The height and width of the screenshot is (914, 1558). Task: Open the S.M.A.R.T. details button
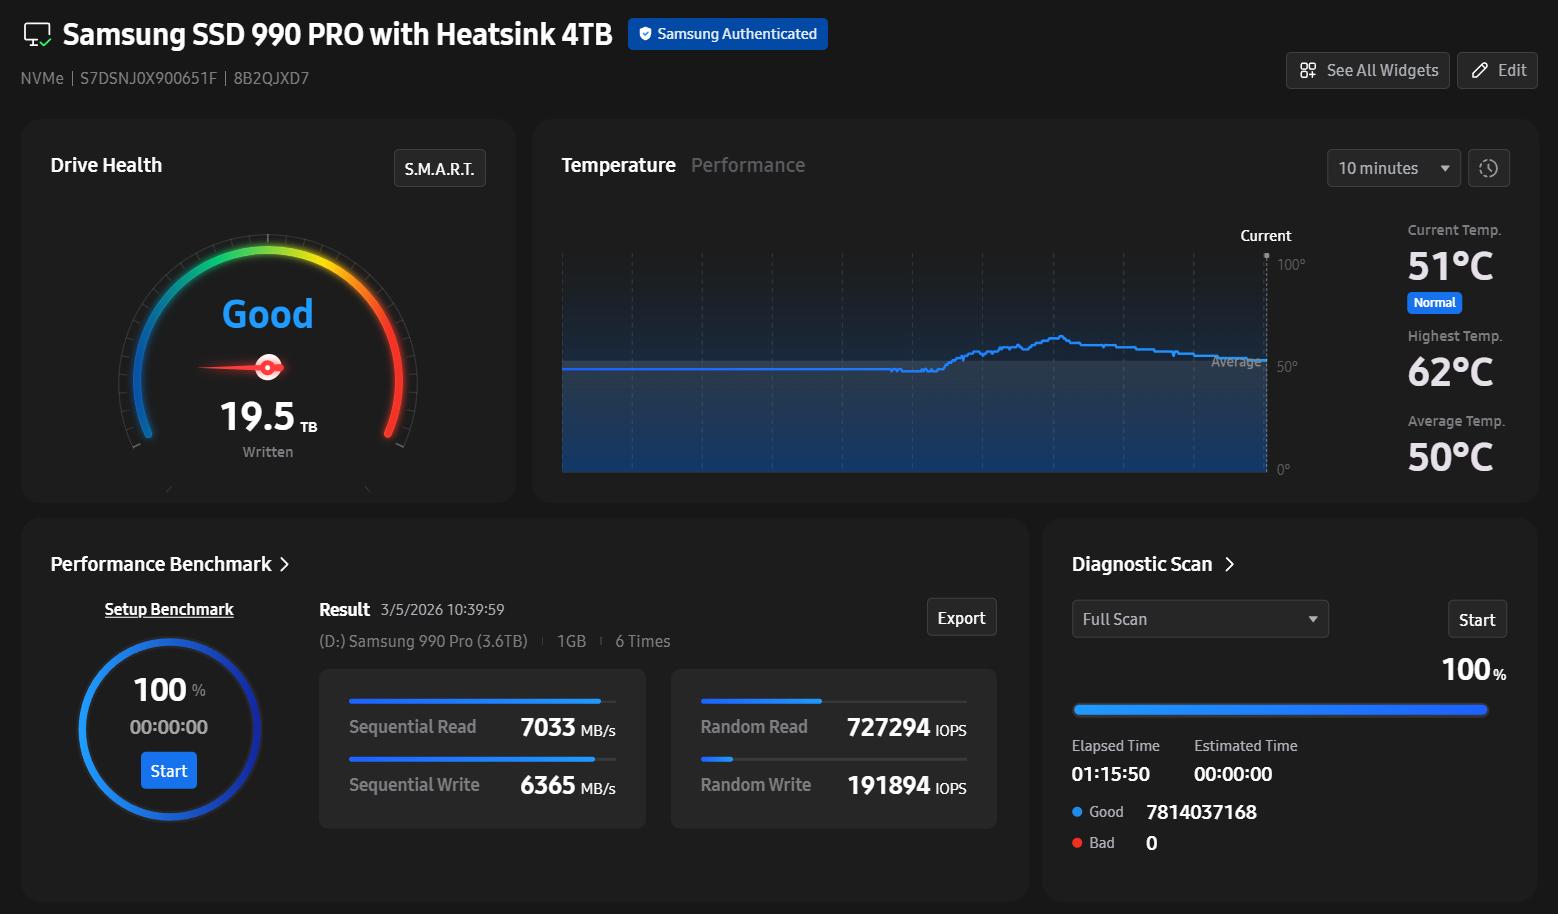click(x=440, y=169)
